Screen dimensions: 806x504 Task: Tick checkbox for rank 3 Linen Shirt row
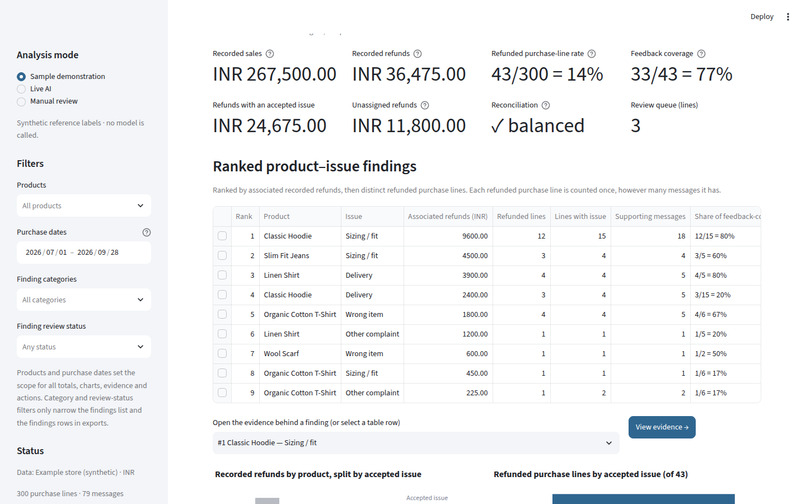222,275
